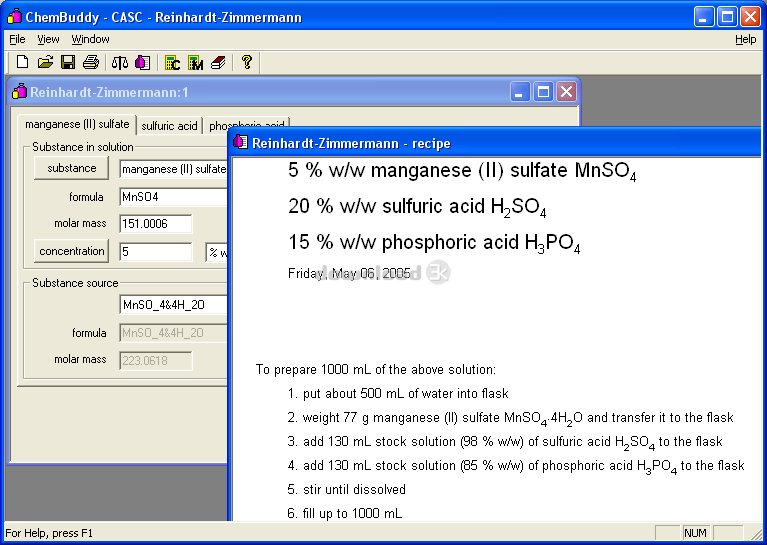The image size is (767, 545).
Task: Click the MnSO4 formula input field
Action: 174,197
